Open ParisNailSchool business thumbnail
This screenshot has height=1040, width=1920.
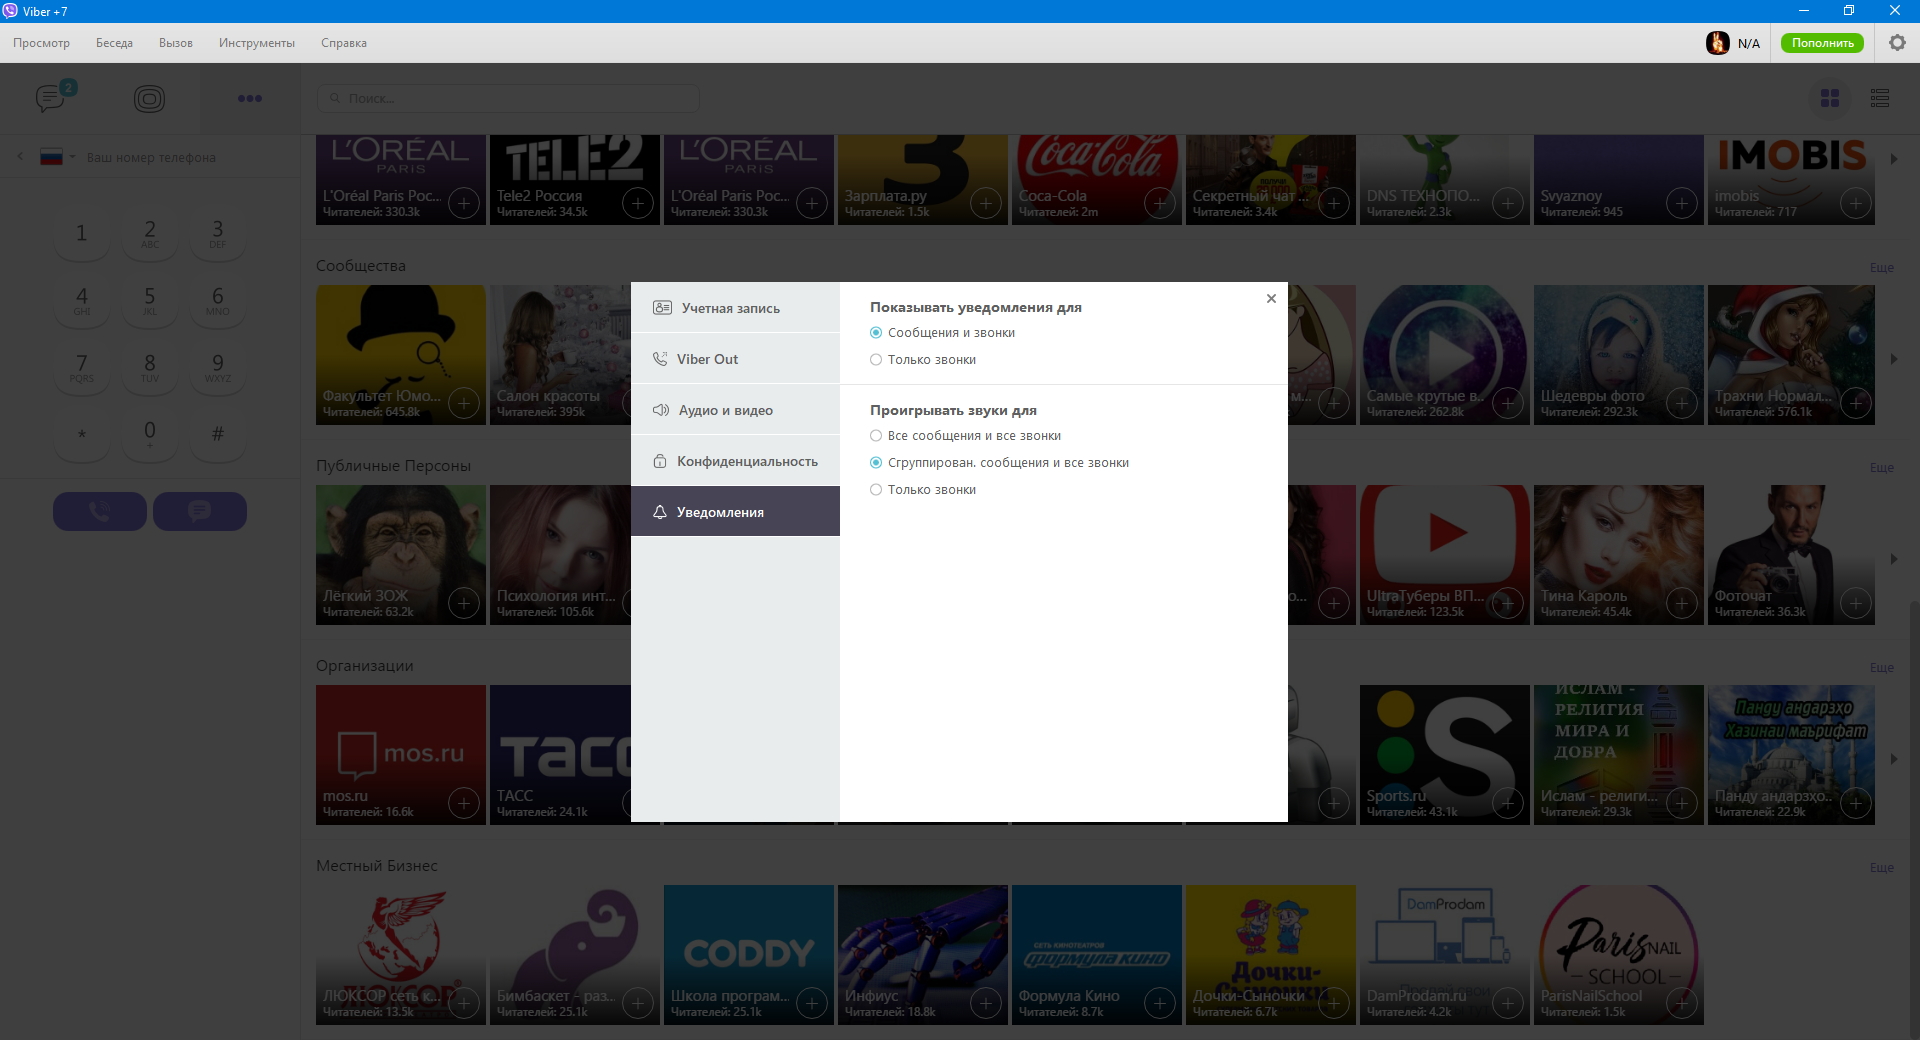(x=1619, y=955)
